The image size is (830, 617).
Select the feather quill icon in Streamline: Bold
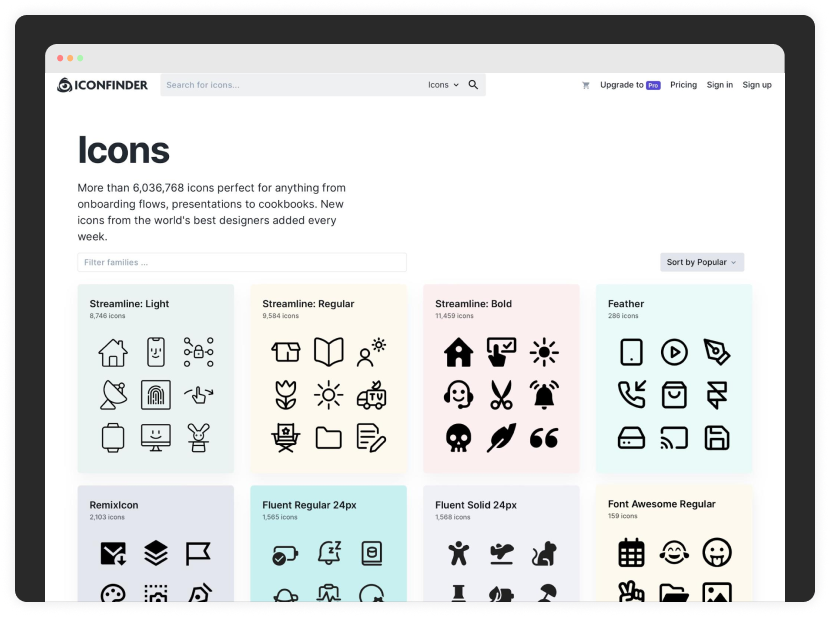[x=501, y=438]
